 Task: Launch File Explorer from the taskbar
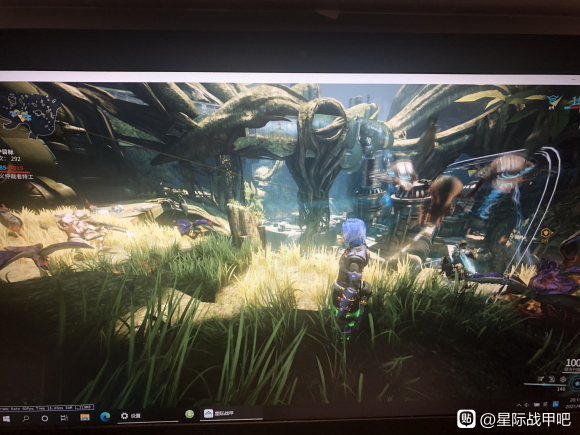[x=85, y=417]
